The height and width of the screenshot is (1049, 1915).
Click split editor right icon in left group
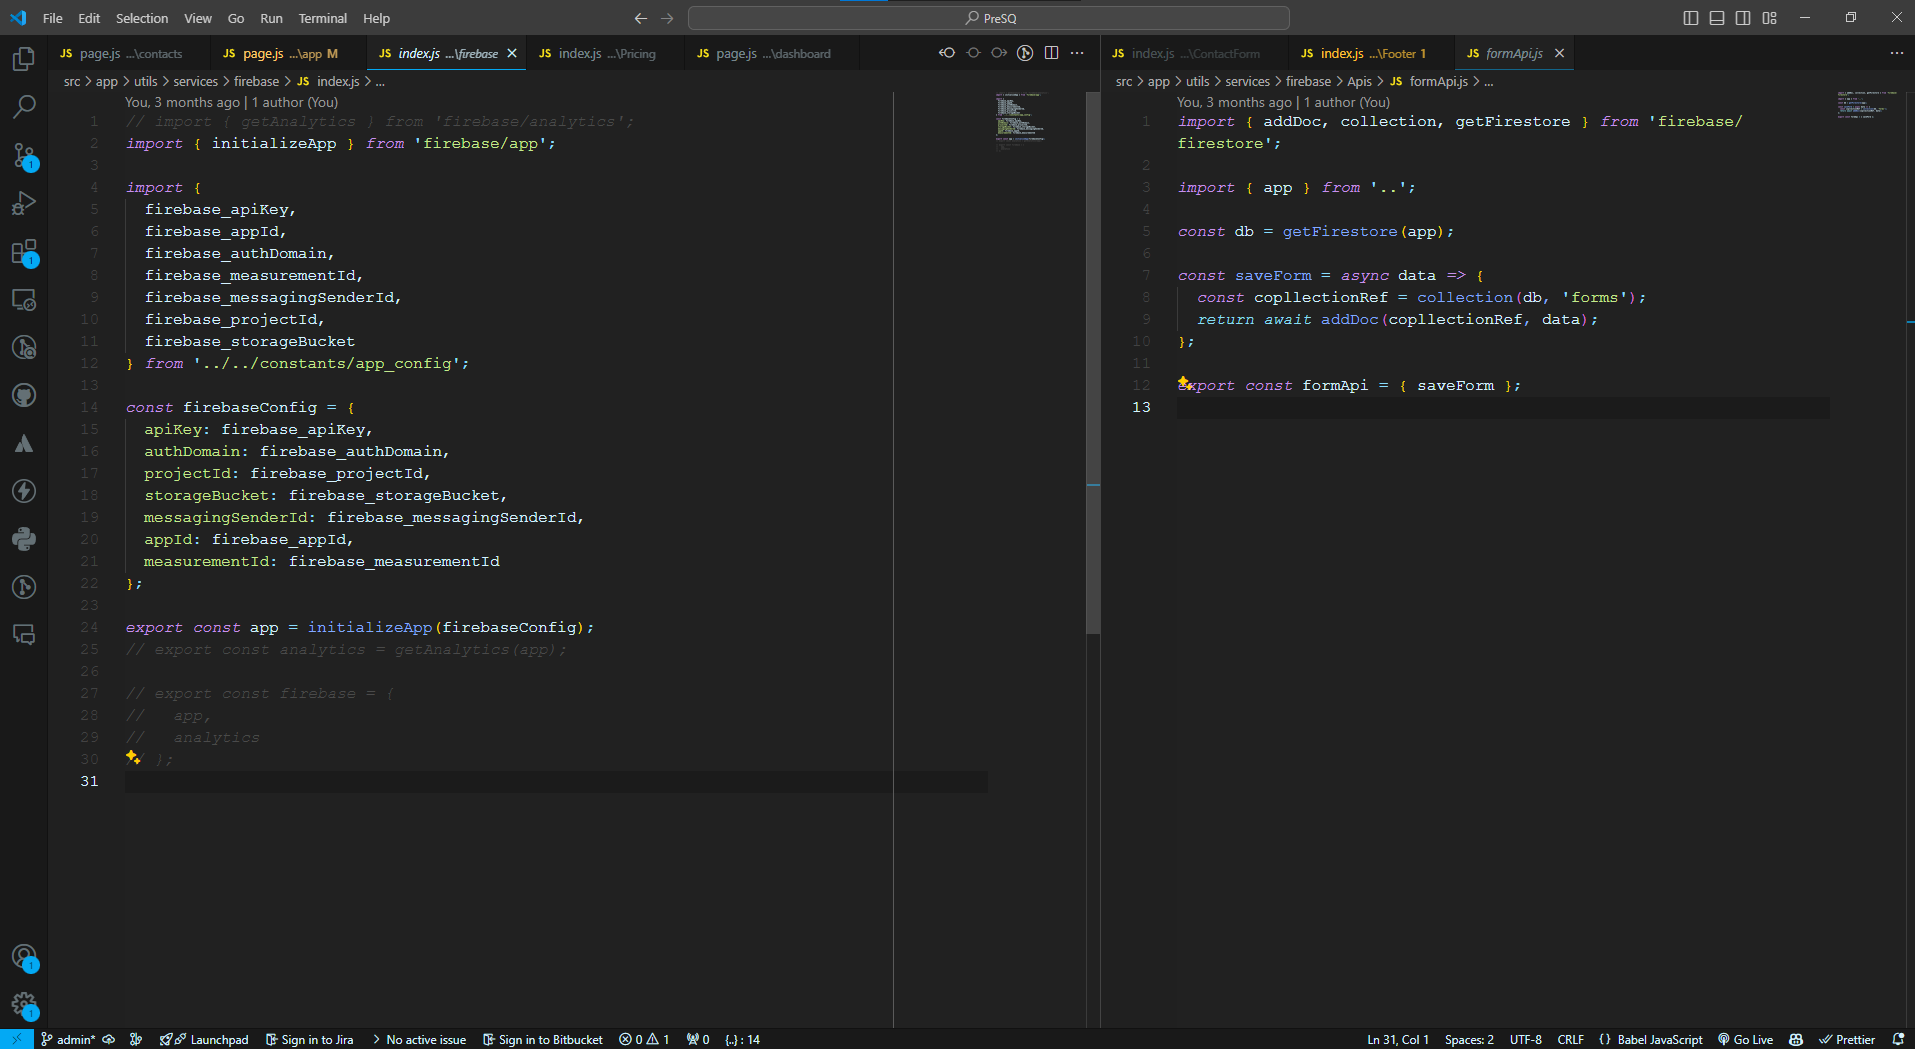pos(1051,53)
